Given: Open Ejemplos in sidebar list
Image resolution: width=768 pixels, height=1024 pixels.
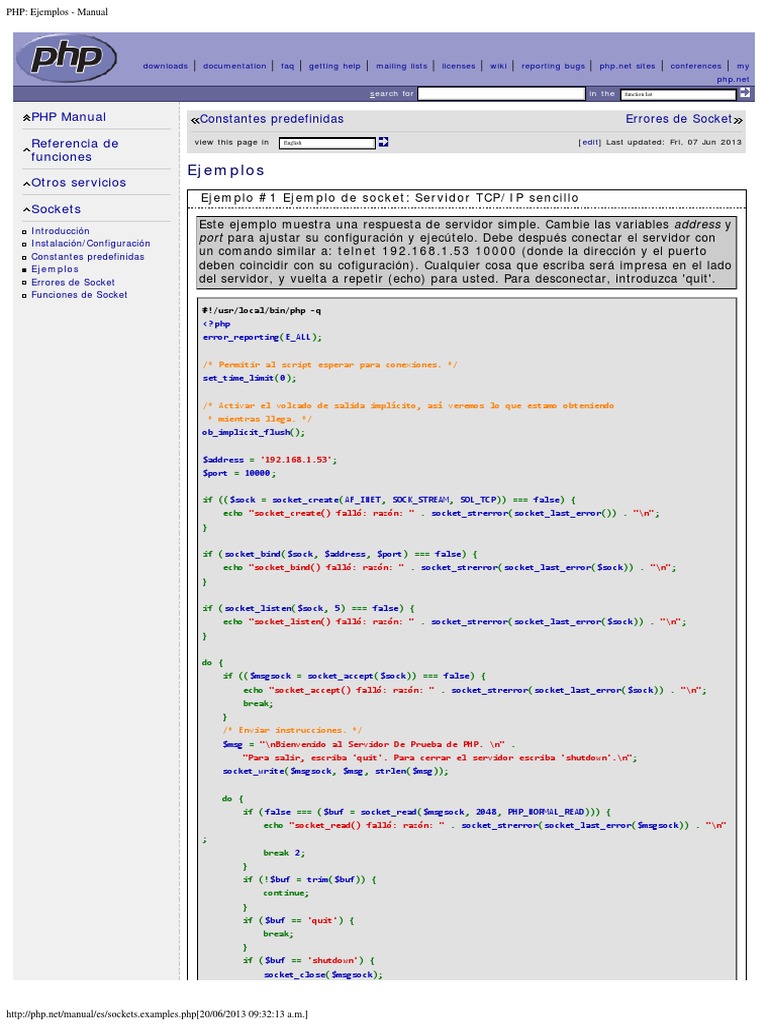Looking at the screenshot, I should pyautogui.click(x=55, y=269).
